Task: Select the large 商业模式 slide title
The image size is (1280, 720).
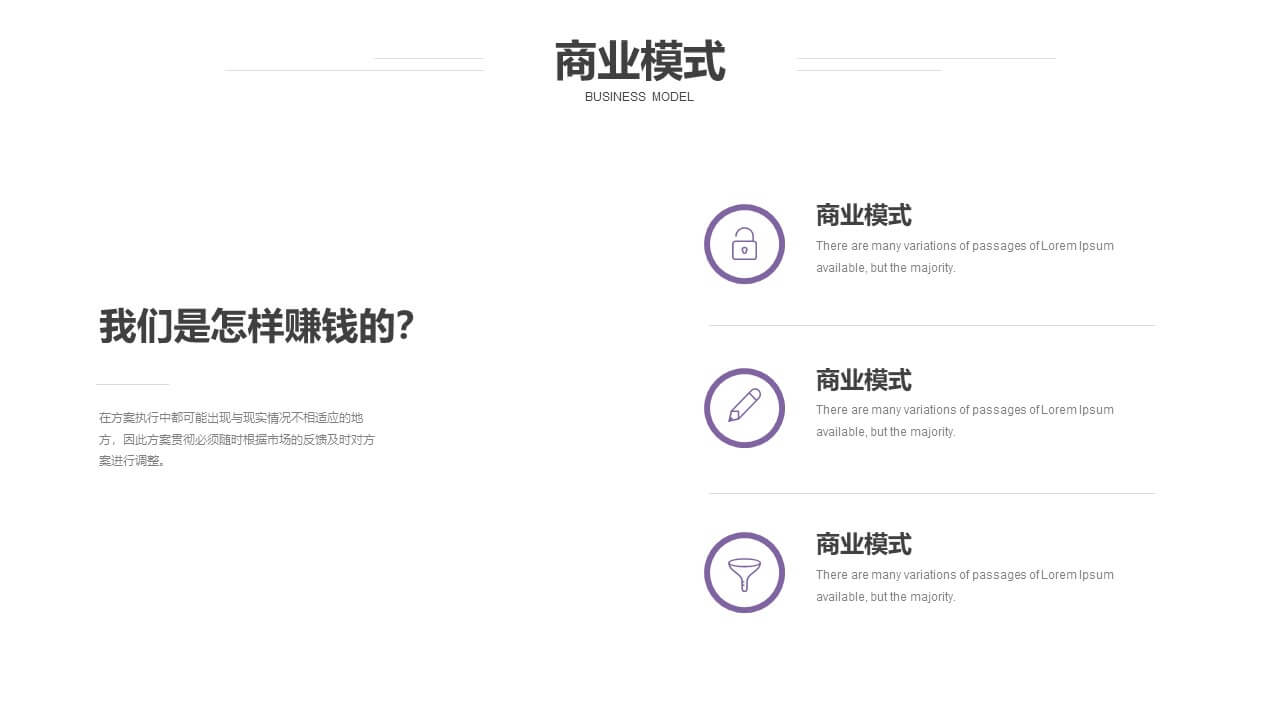Action: [639, 62]
